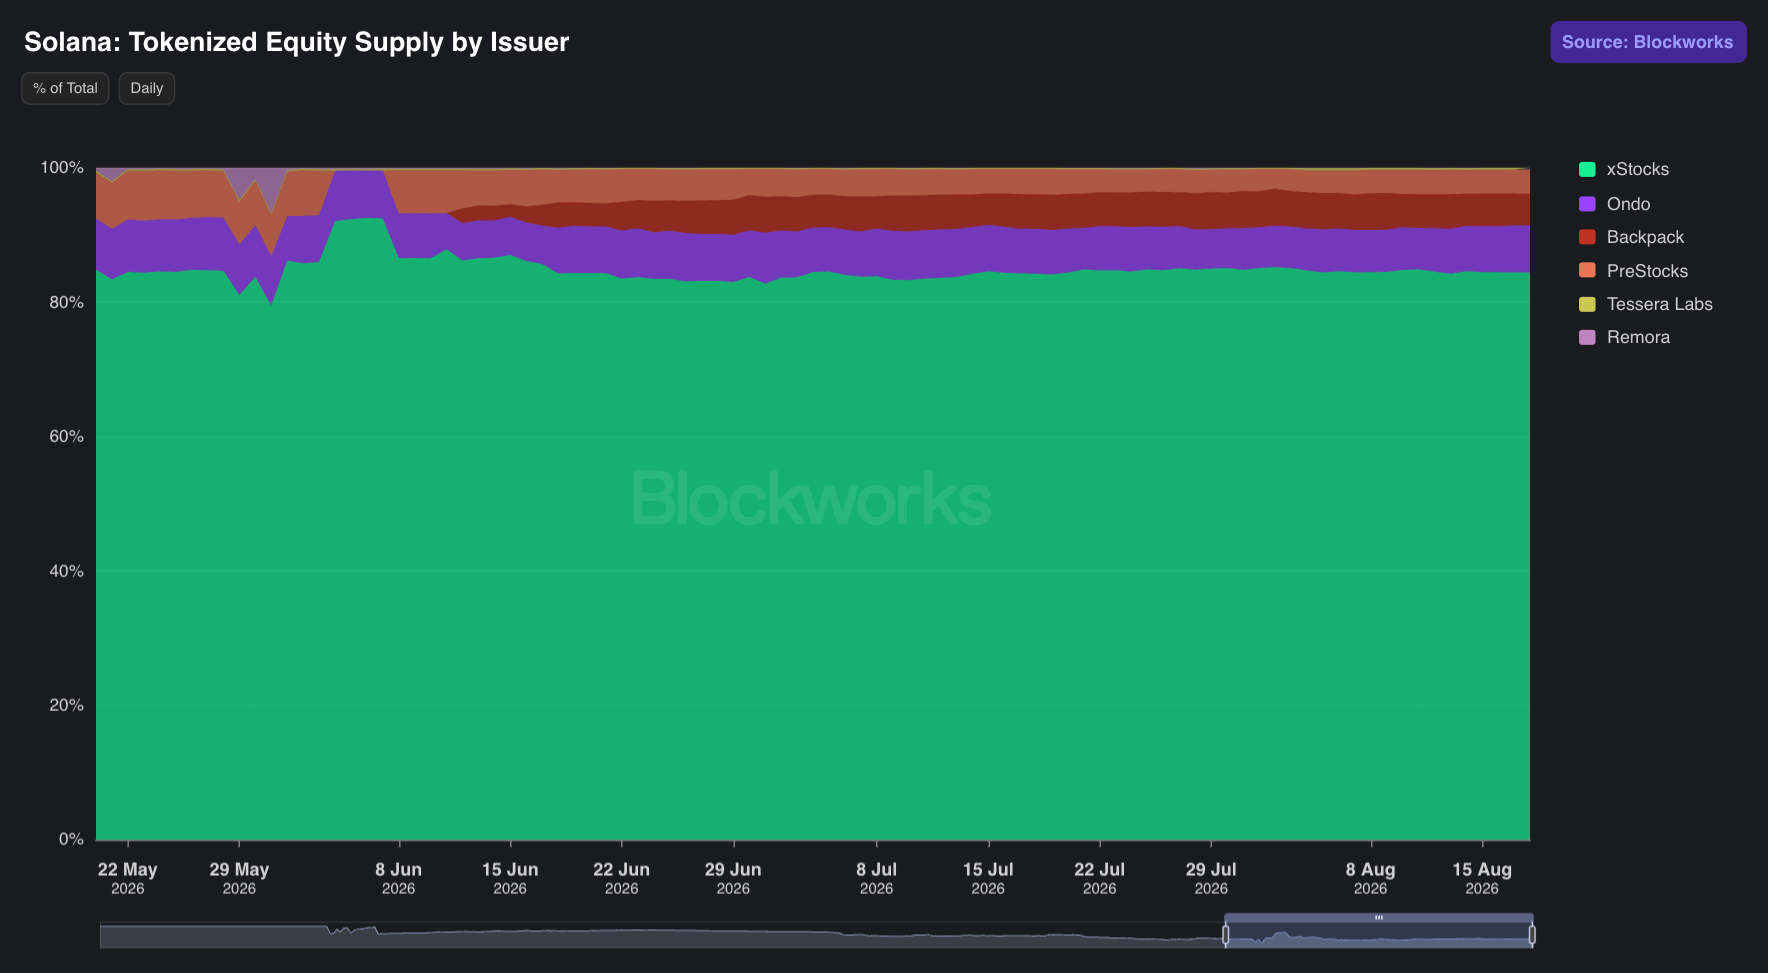Image resolution: width=1768 pixels, height=973 pixels.
Task: Click the '15 Jul 2026' x-axis label
Action: coord(988,878)
